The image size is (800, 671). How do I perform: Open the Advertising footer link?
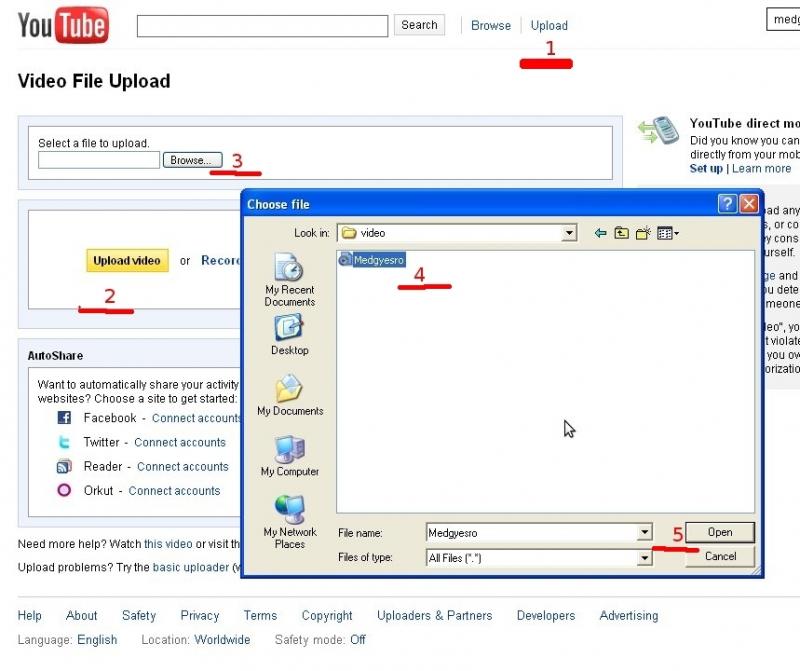click(629, 615)
